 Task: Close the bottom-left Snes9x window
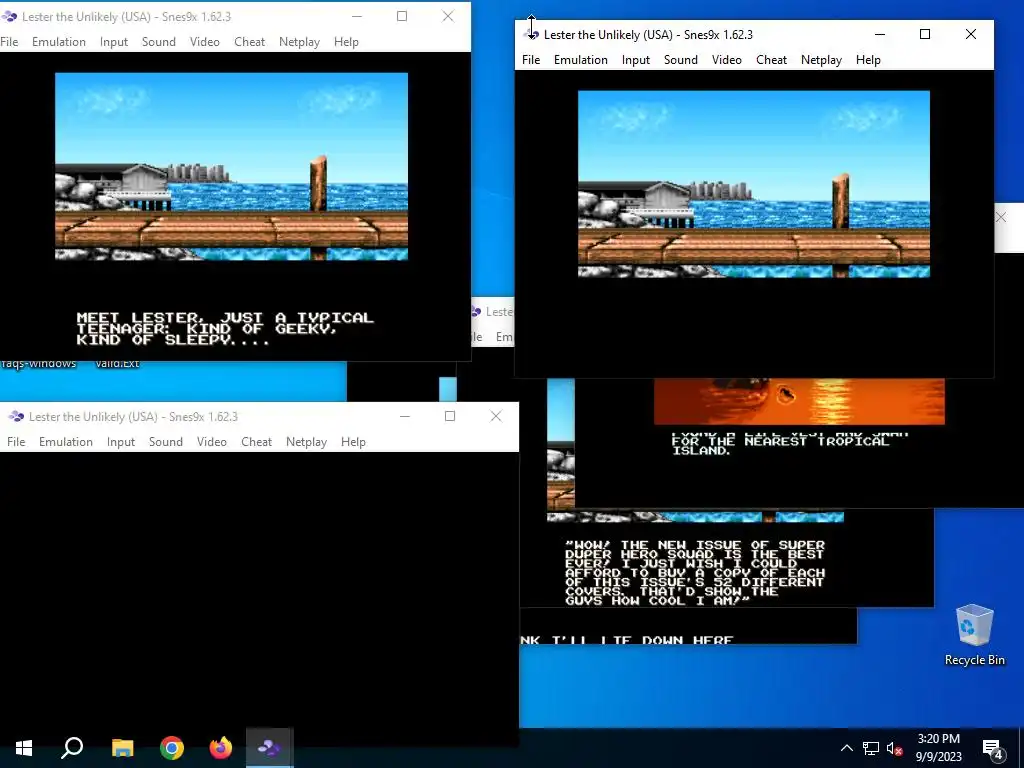496,417
